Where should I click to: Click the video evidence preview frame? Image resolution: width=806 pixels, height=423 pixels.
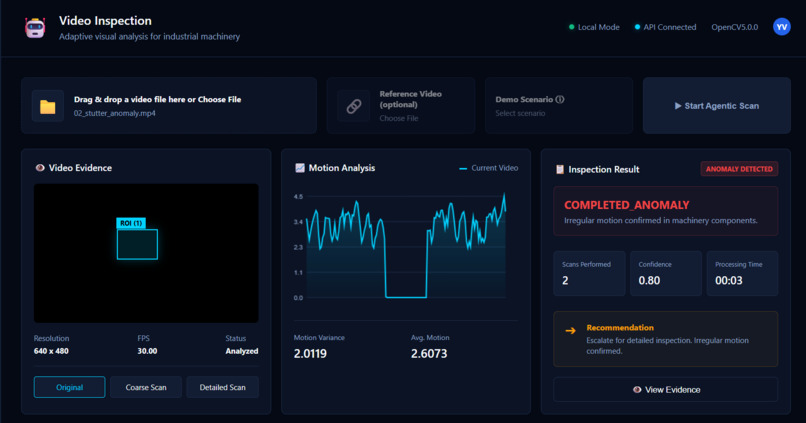coord(146,253)
